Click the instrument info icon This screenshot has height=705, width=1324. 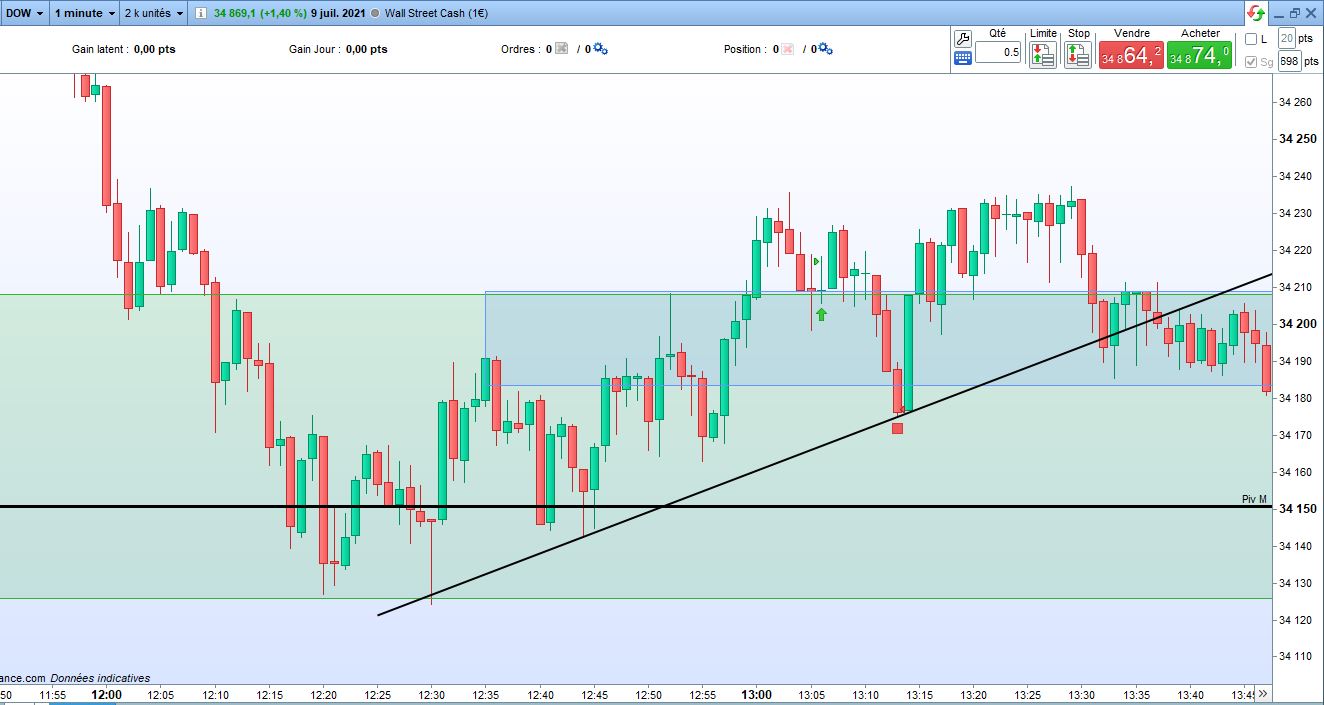tap(201, 14)
